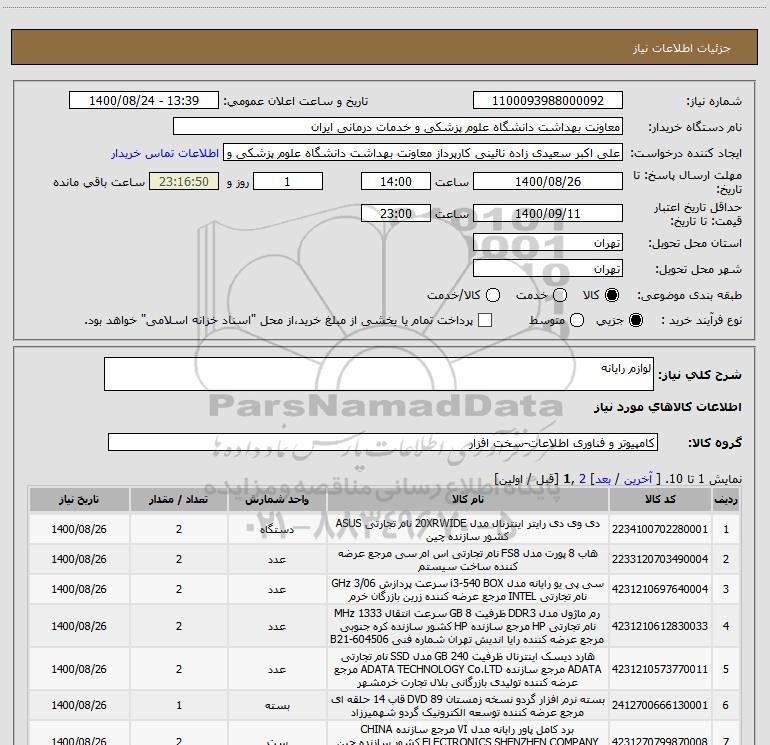The image size is (770, 745).
Task: Click the 8-port hub FS8 item name
Action: coord(468,559)
